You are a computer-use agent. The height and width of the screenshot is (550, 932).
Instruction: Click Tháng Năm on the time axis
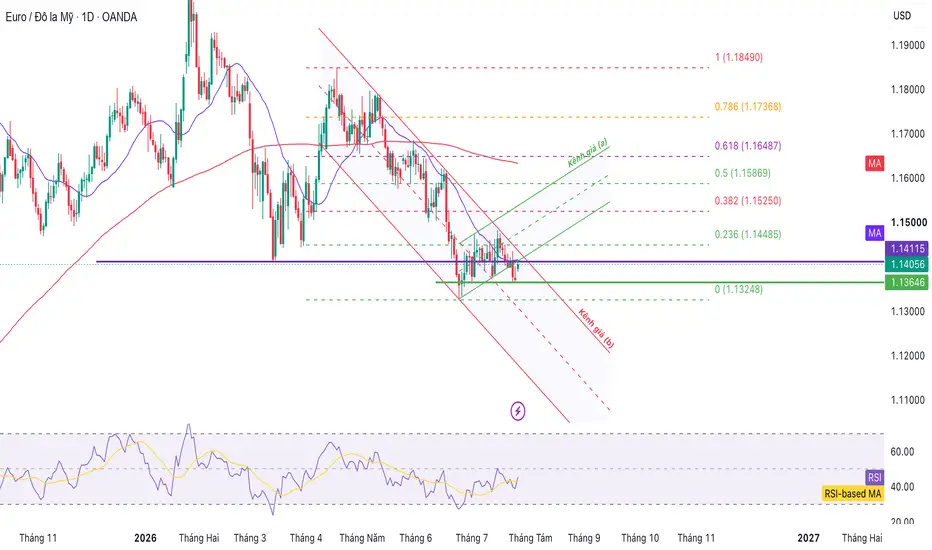(x=362, y=538)
